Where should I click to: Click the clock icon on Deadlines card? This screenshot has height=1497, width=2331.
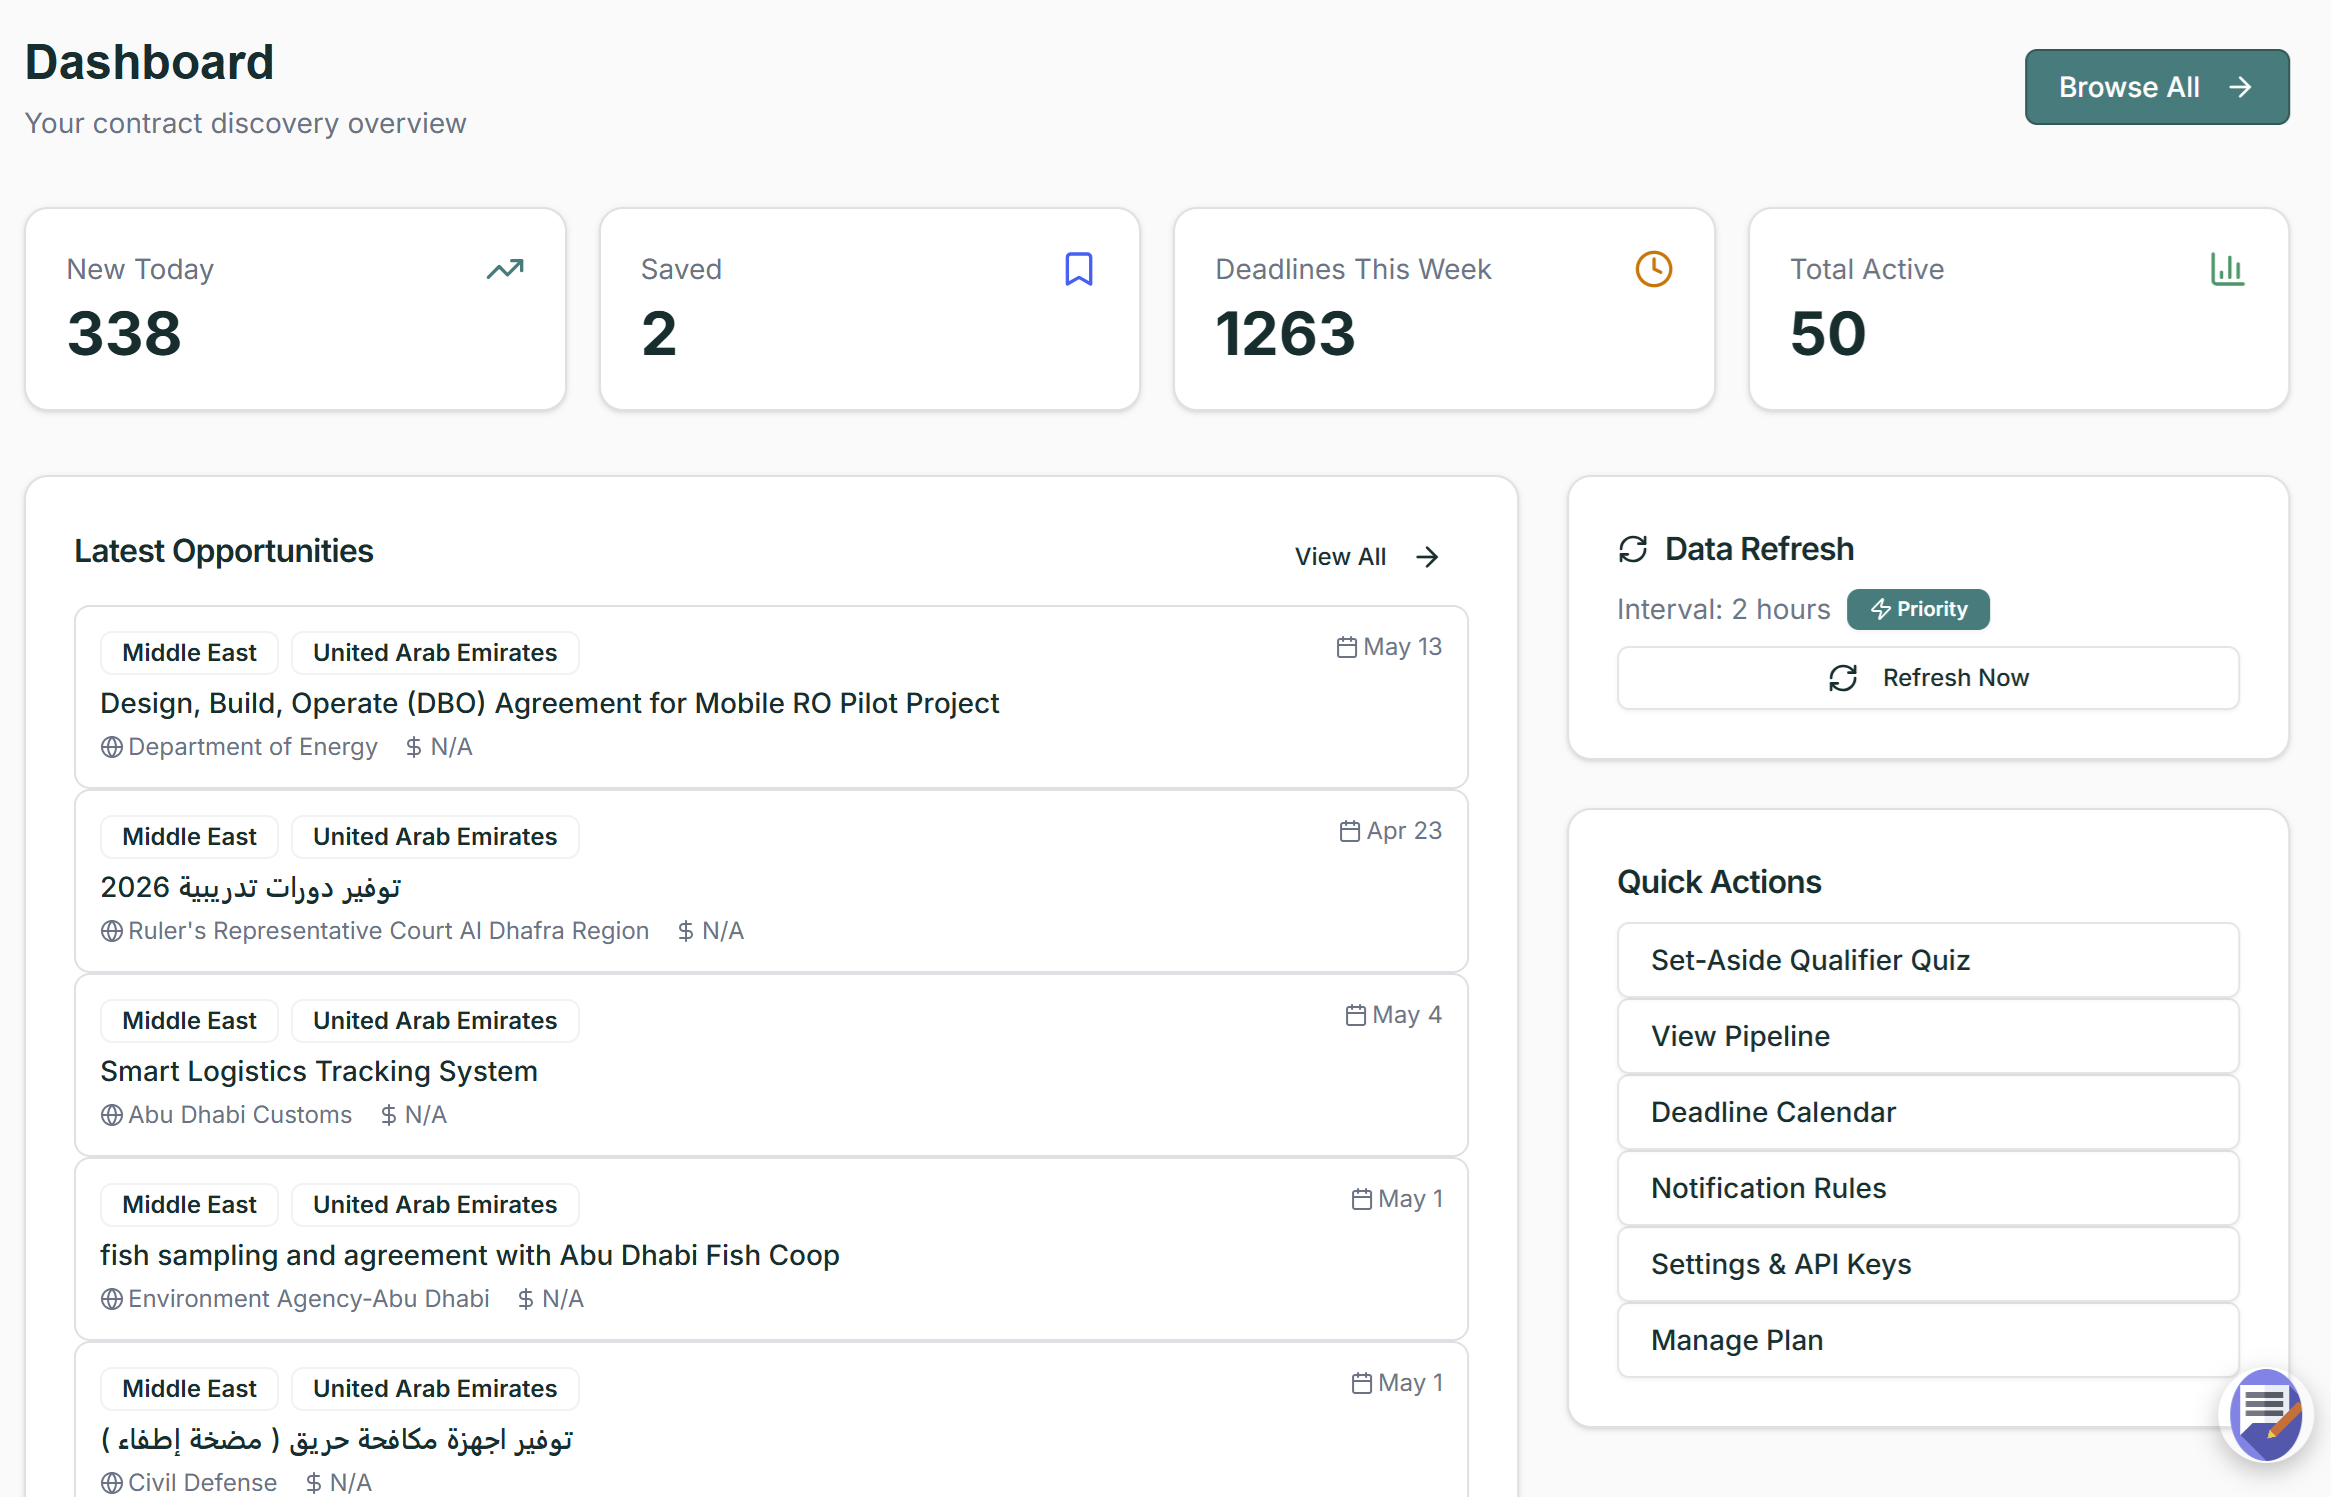coord(1653,269)
